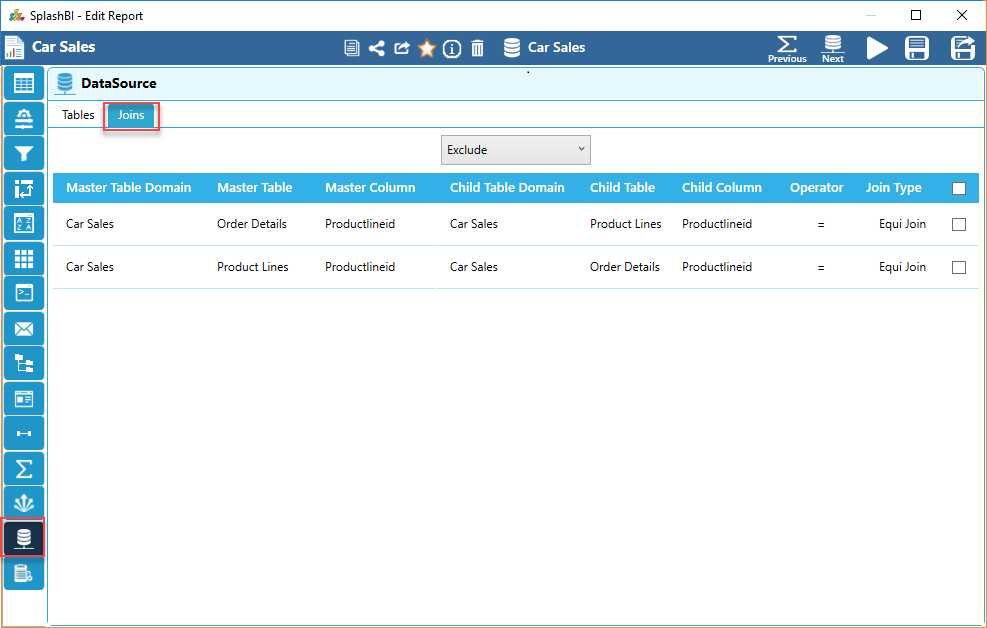This screenshot has width=987, height=628.
Task: Open the A-Z sort sidebar icon
Action: pyautogui.click(x=24, y=223)
